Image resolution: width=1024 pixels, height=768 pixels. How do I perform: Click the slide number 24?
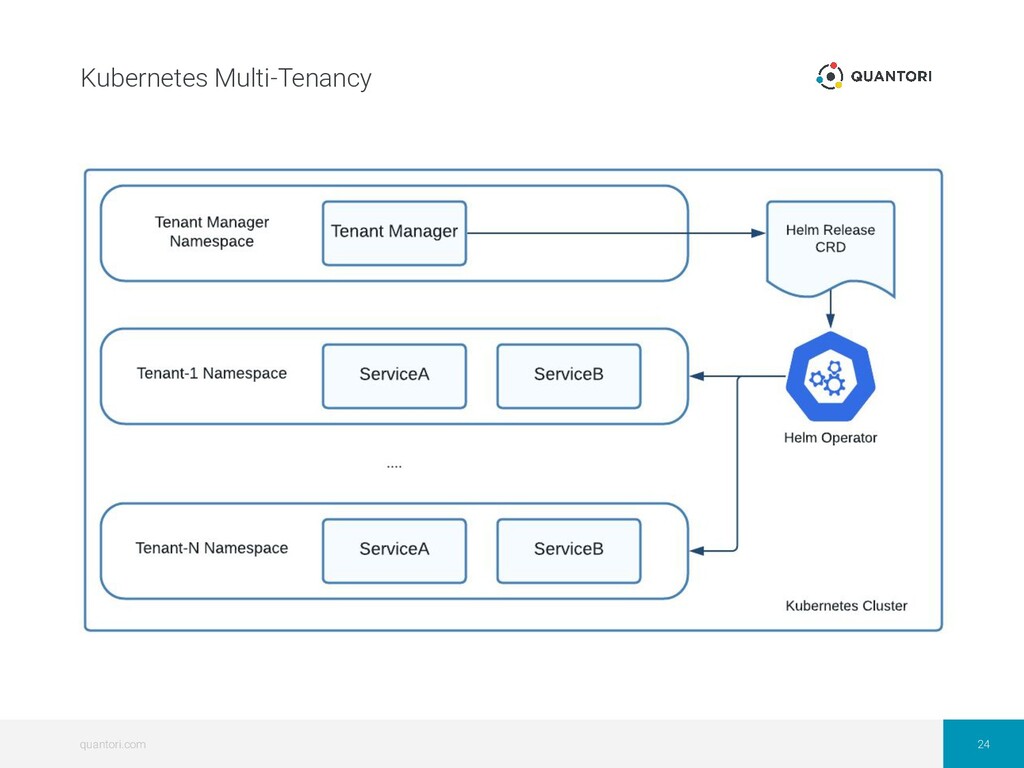[984, 744]
